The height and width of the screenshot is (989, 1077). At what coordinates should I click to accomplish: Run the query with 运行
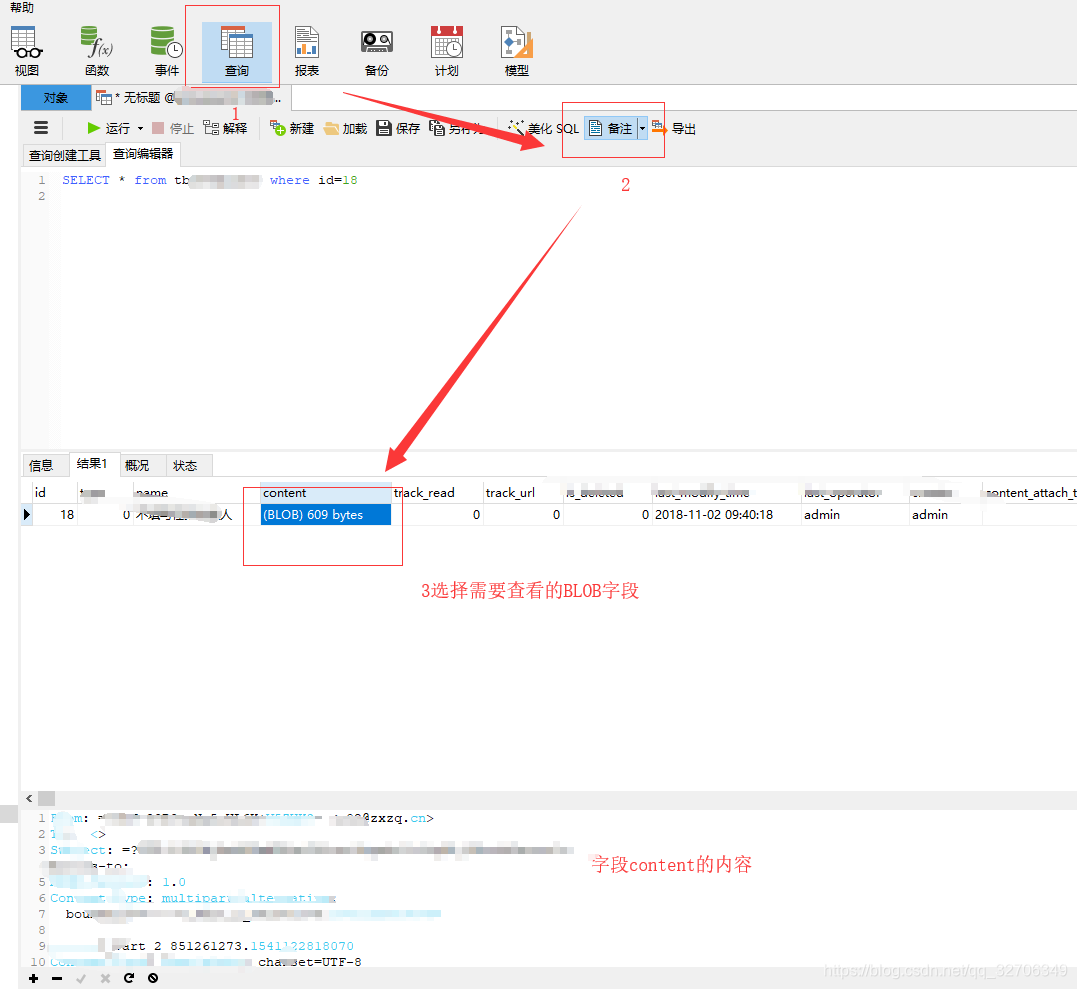pyautogui.click(x=113, y=128)
